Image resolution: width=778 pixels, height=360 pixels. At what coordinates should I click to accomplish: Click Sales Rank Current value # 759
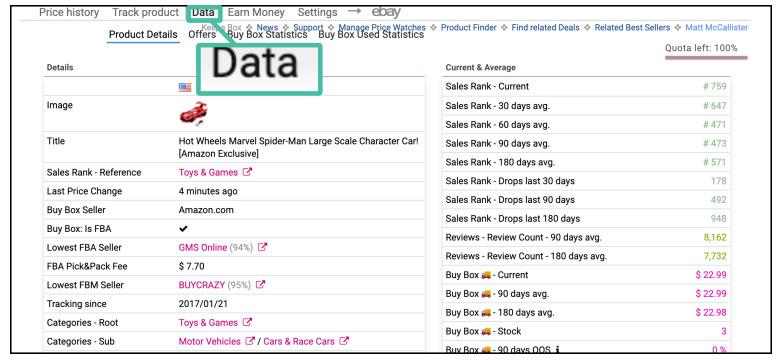(714, 86)
